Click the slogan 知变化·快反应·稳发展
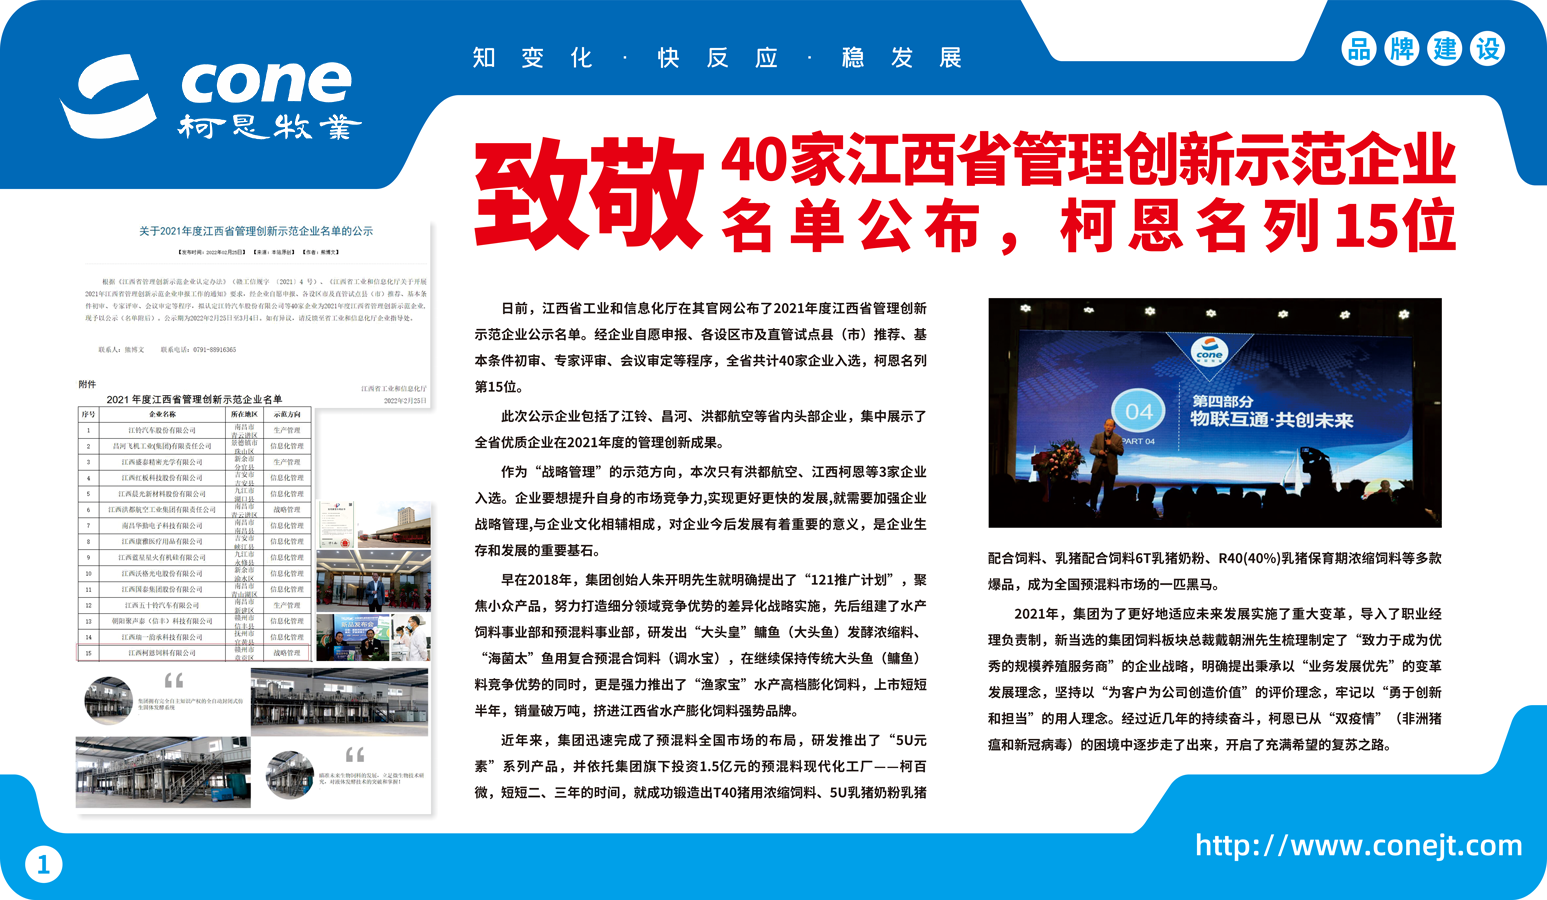1547x900 pixels. tap(717, 58)
